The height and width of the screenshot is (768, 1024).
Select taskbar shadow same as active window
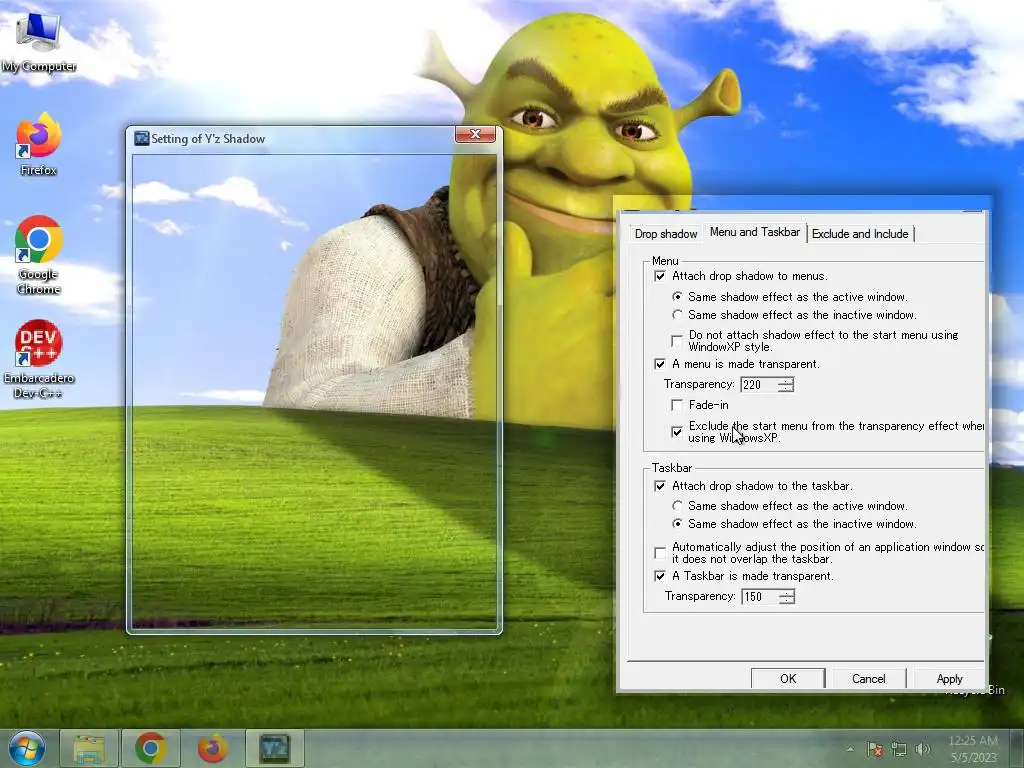[x=678, y=505]
